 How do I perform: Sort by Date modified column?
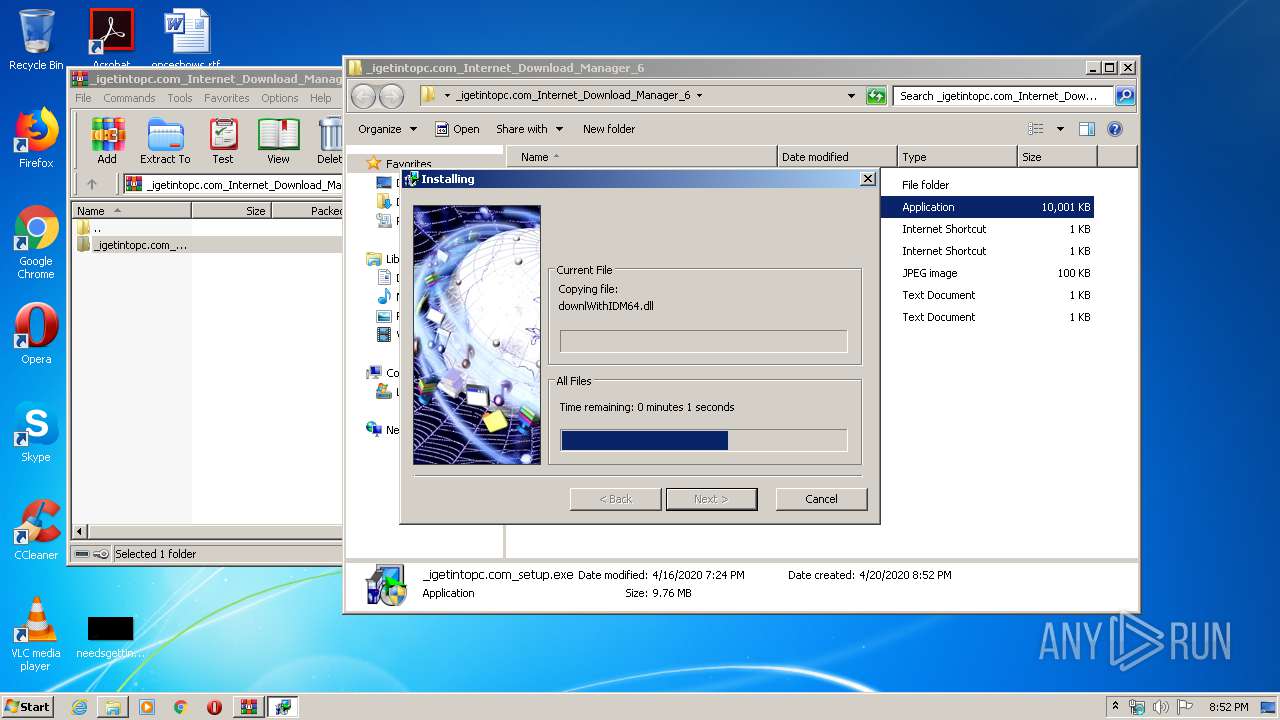(836, 157)
